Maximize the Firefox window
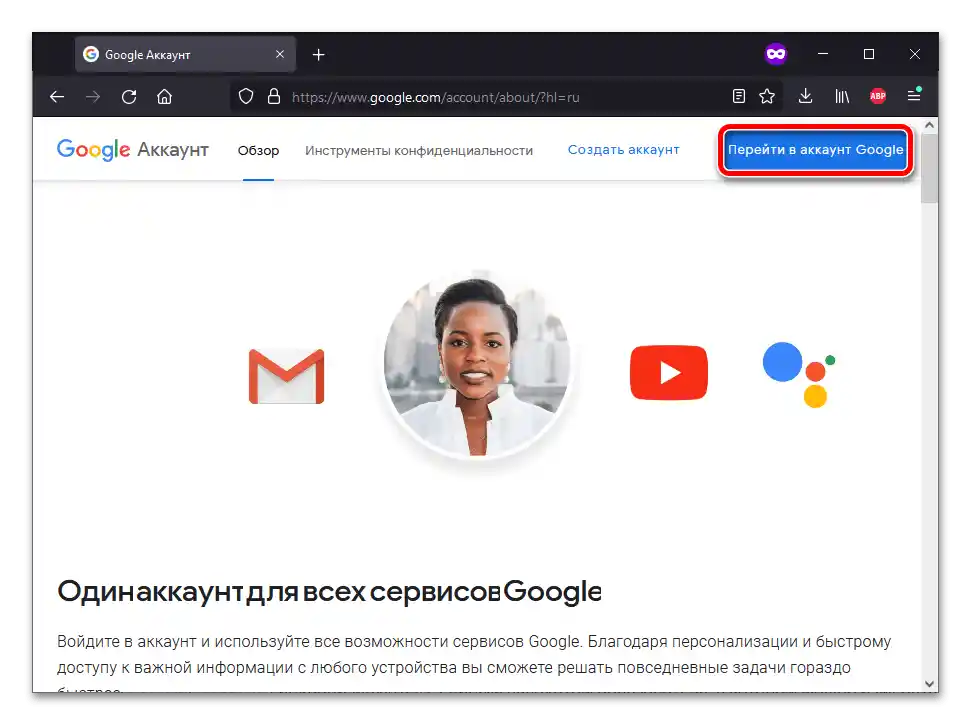This screenshot has height=724, width=970. [x=869, y=54]
